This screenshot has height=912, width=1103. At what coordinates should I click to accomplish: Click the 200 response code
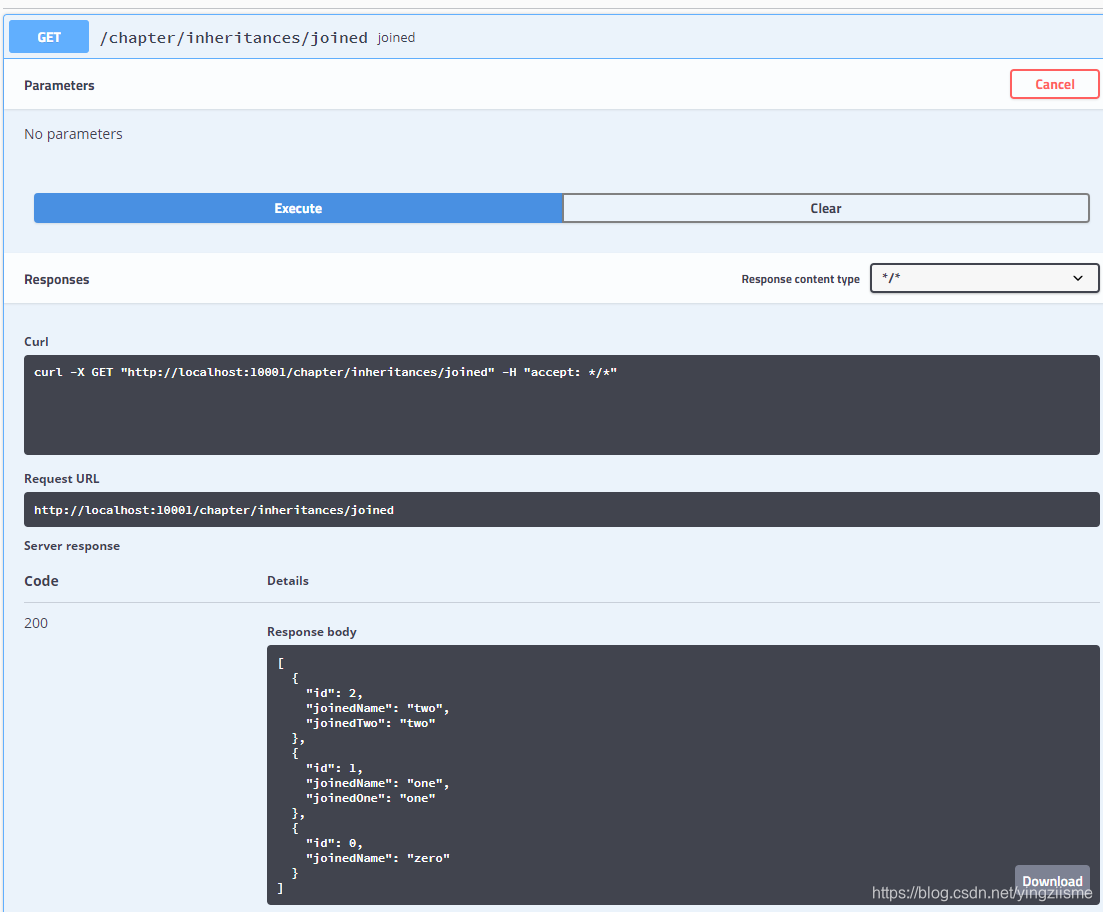pos(36,623)
